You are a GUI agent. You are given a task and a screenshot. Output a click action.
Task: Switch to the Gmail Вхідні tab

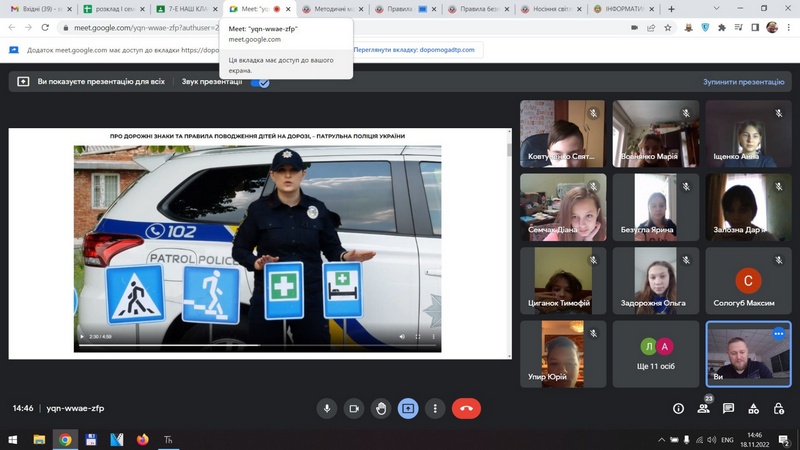tap(41, 9)
